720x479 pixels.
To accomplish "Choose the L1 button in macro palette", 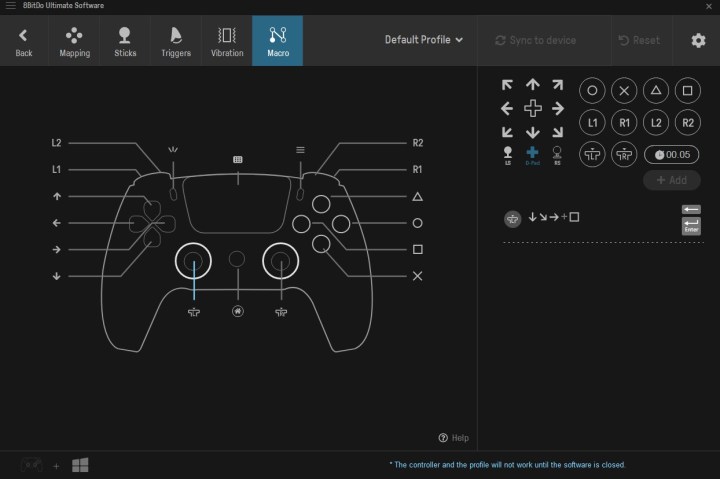I will (592, 122).
